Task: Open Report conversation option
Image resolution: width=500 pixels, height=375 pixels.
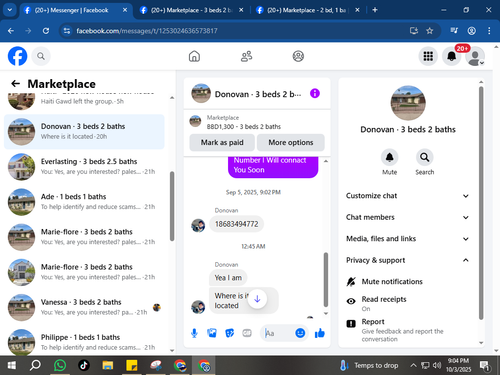Action: (408, 330)
